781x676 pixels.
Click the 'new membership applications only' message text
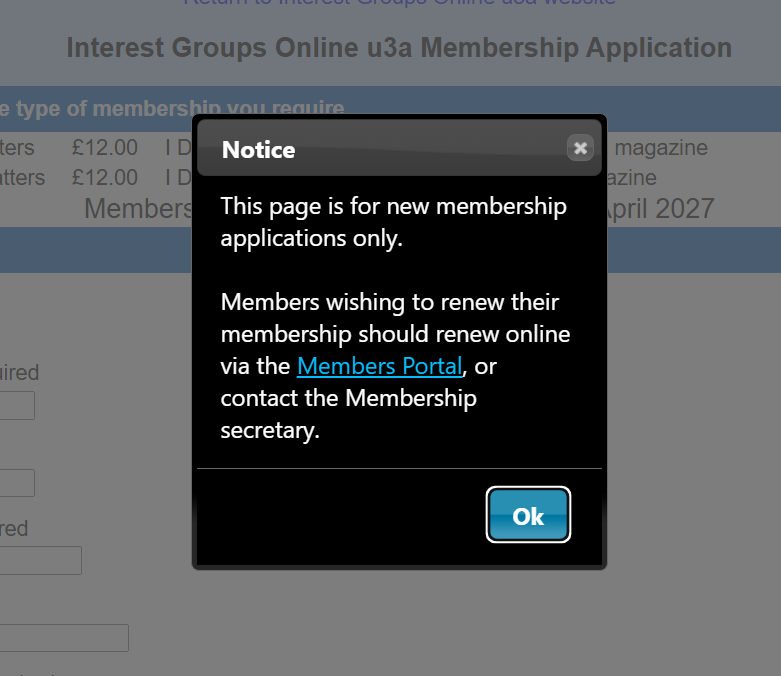coord(393,222)
